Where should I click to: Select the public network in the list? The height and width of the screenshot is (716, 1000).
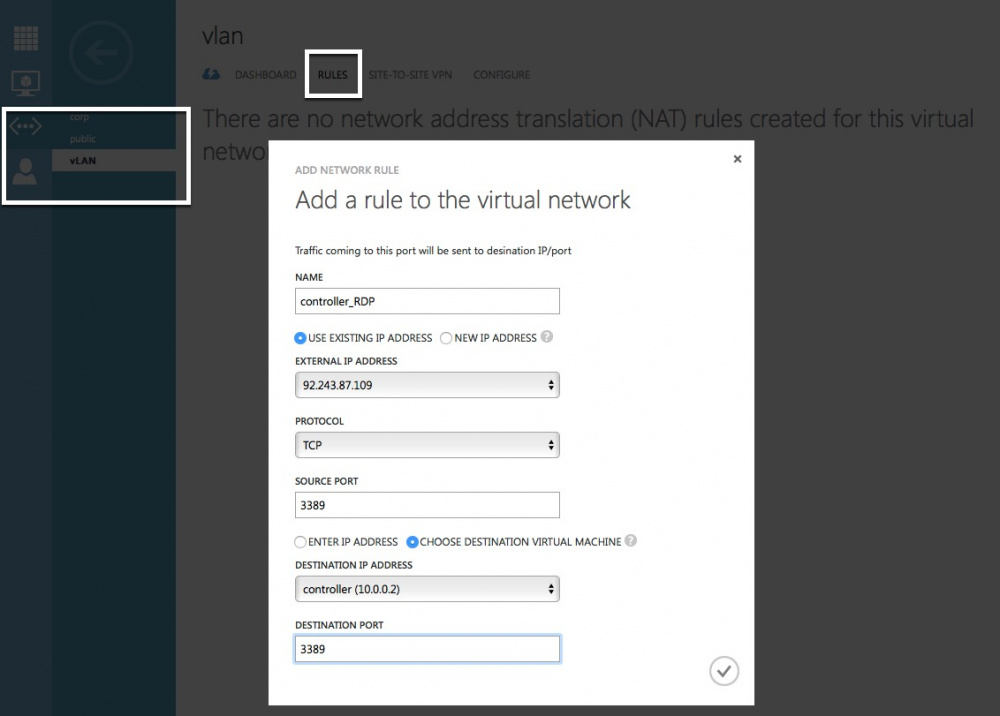(x=83, y=139)
